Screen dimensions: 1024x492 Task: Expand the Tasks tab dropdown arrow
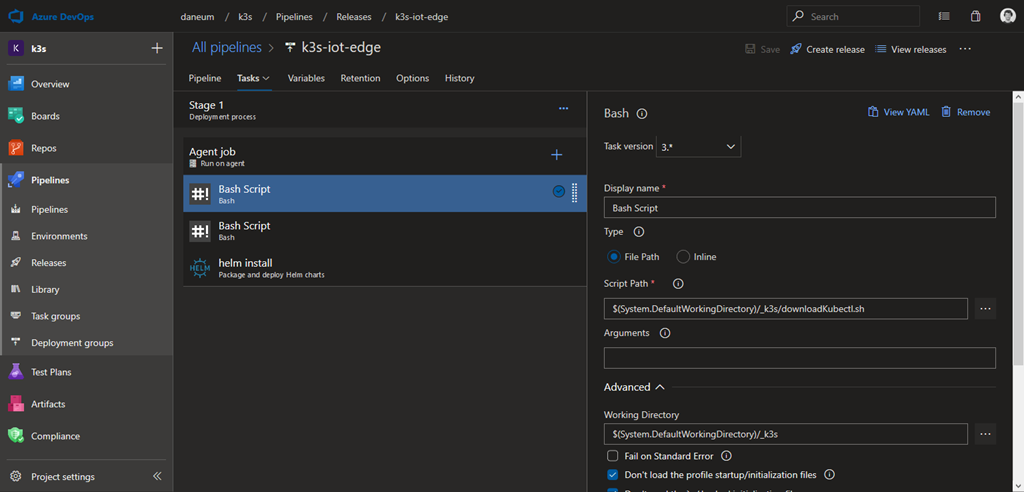point(266,78)
